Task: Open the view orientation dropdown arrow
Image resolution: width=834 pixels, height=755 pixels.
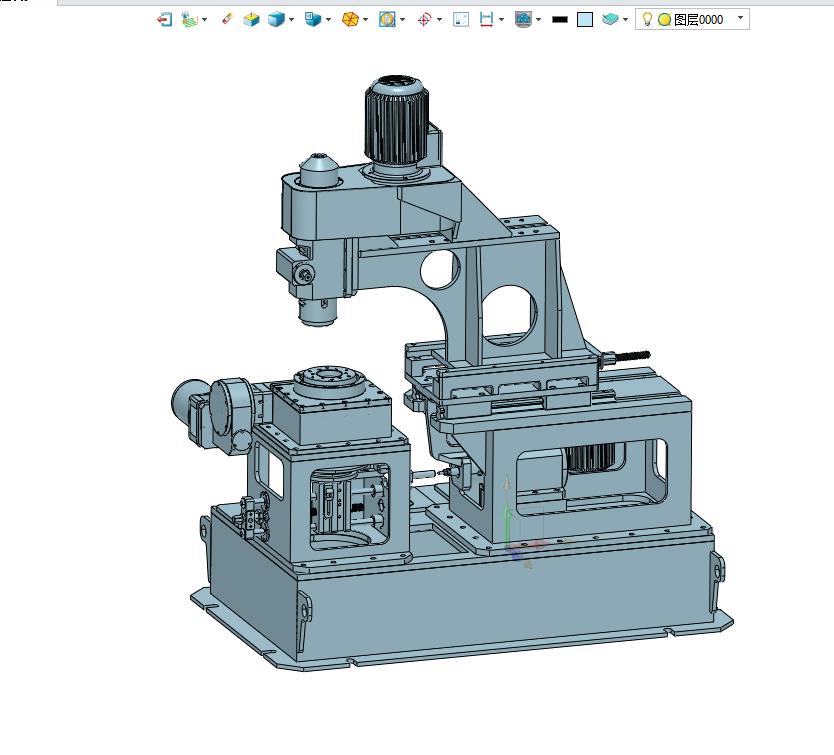Action: (328, 20)
